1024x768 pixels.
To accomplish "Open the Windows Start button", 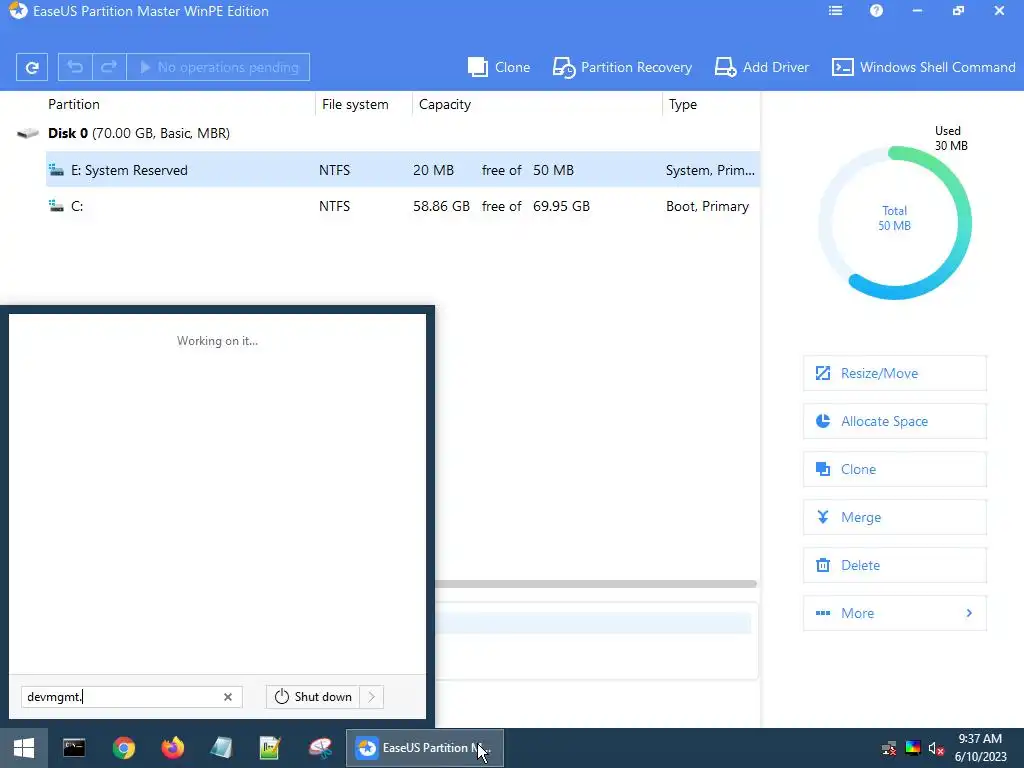I will (24, 748).
